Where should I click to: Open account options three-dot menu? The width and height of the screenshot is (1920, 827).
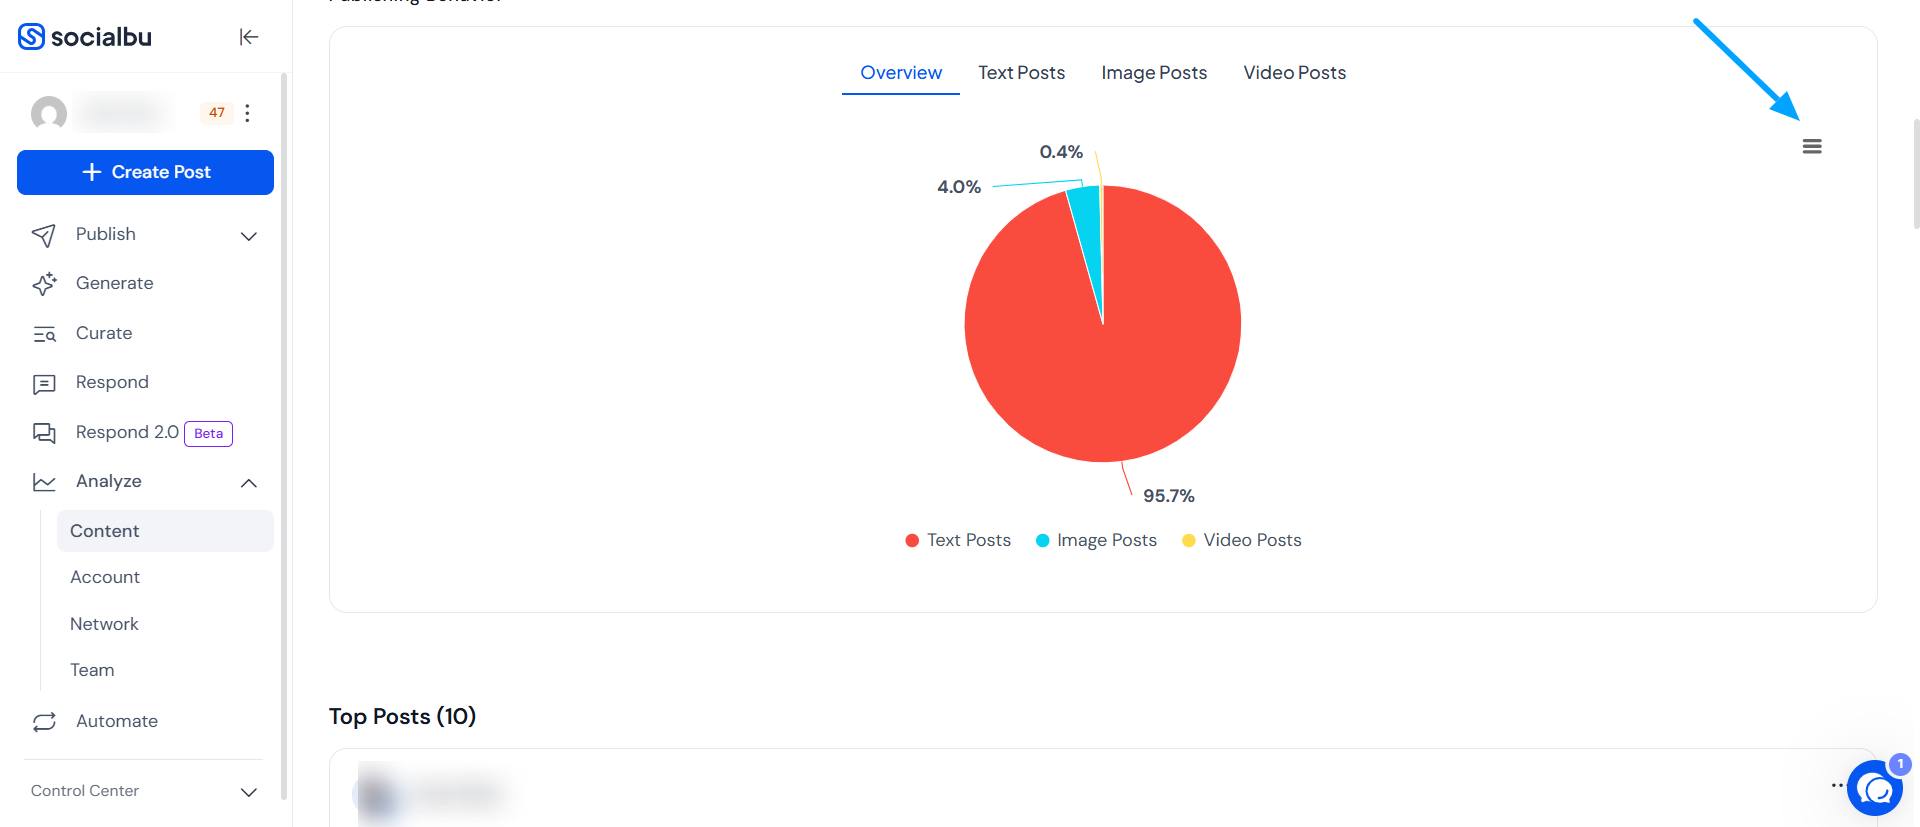coord(247,113)
